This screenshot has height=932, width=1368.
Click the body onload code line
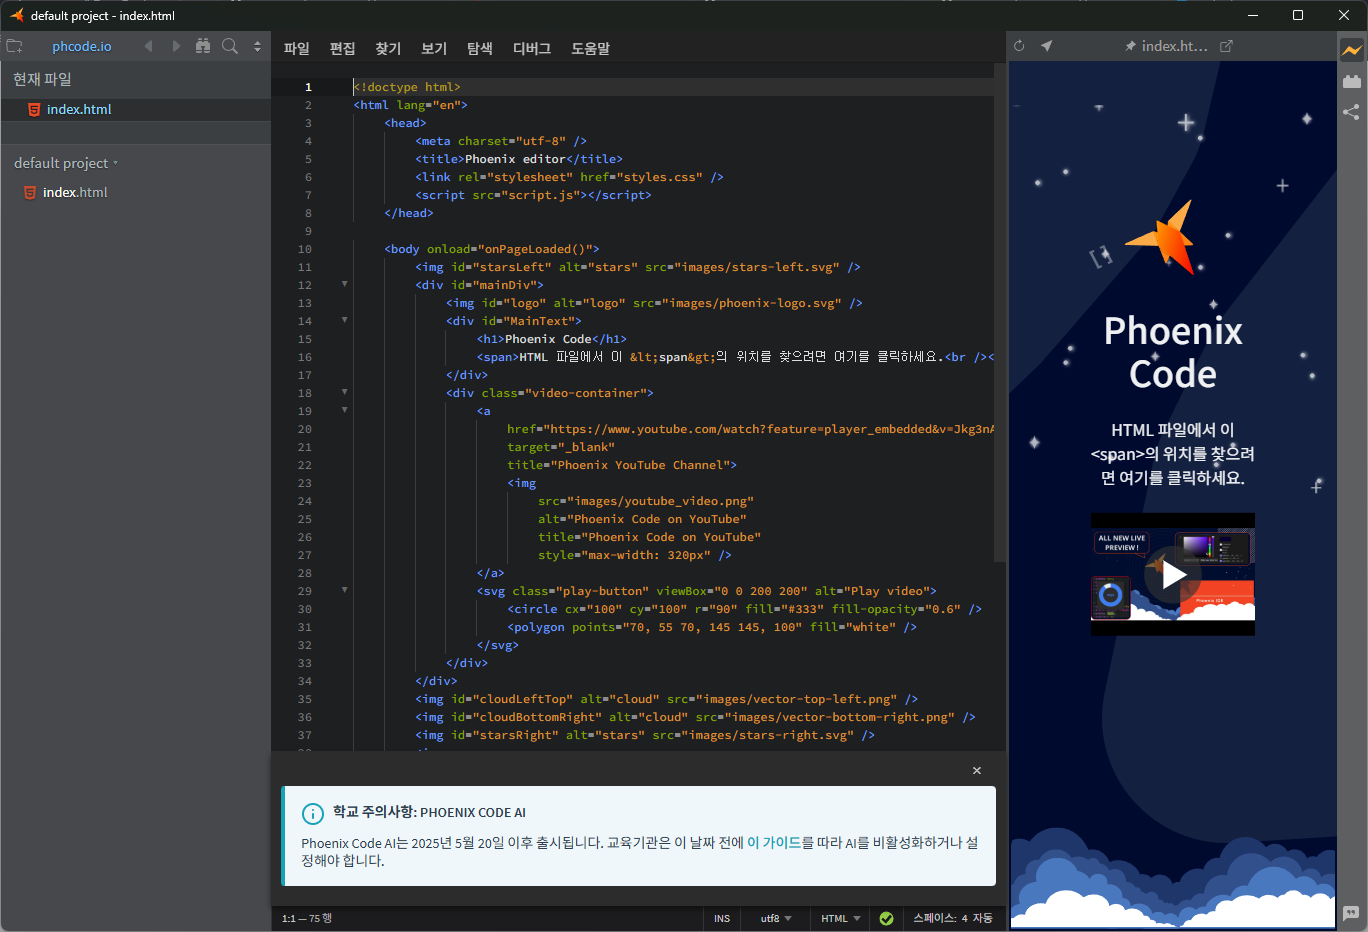click(492, 249)
